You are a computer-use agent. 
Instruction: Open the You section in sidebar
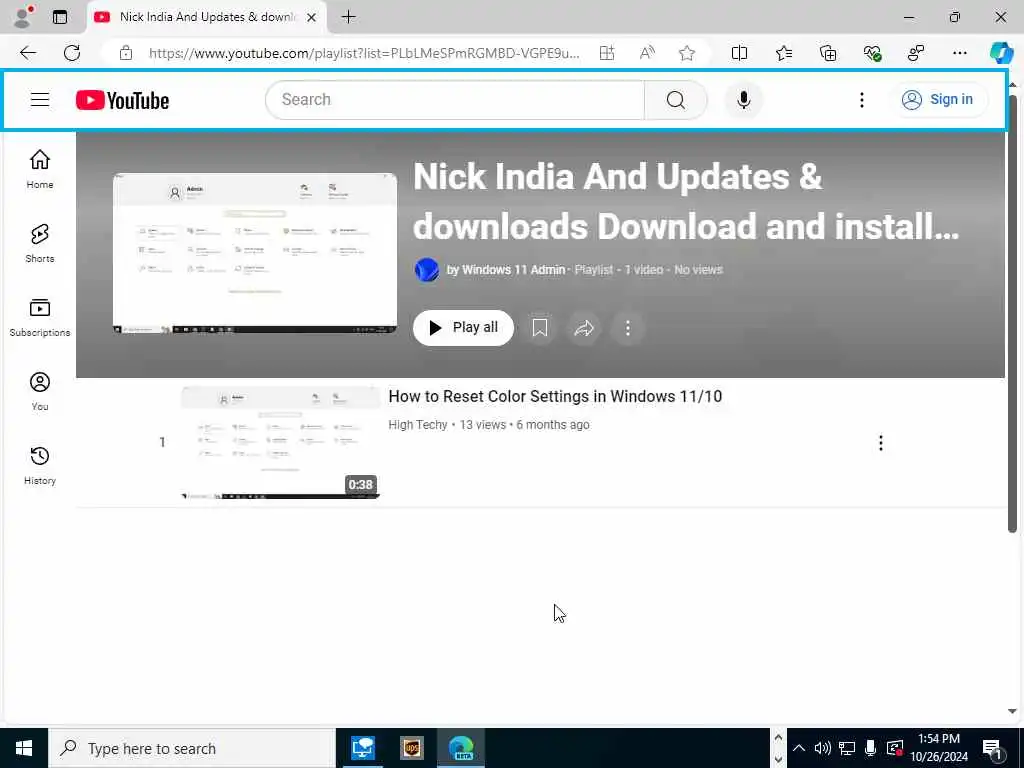tap(40, 391)
